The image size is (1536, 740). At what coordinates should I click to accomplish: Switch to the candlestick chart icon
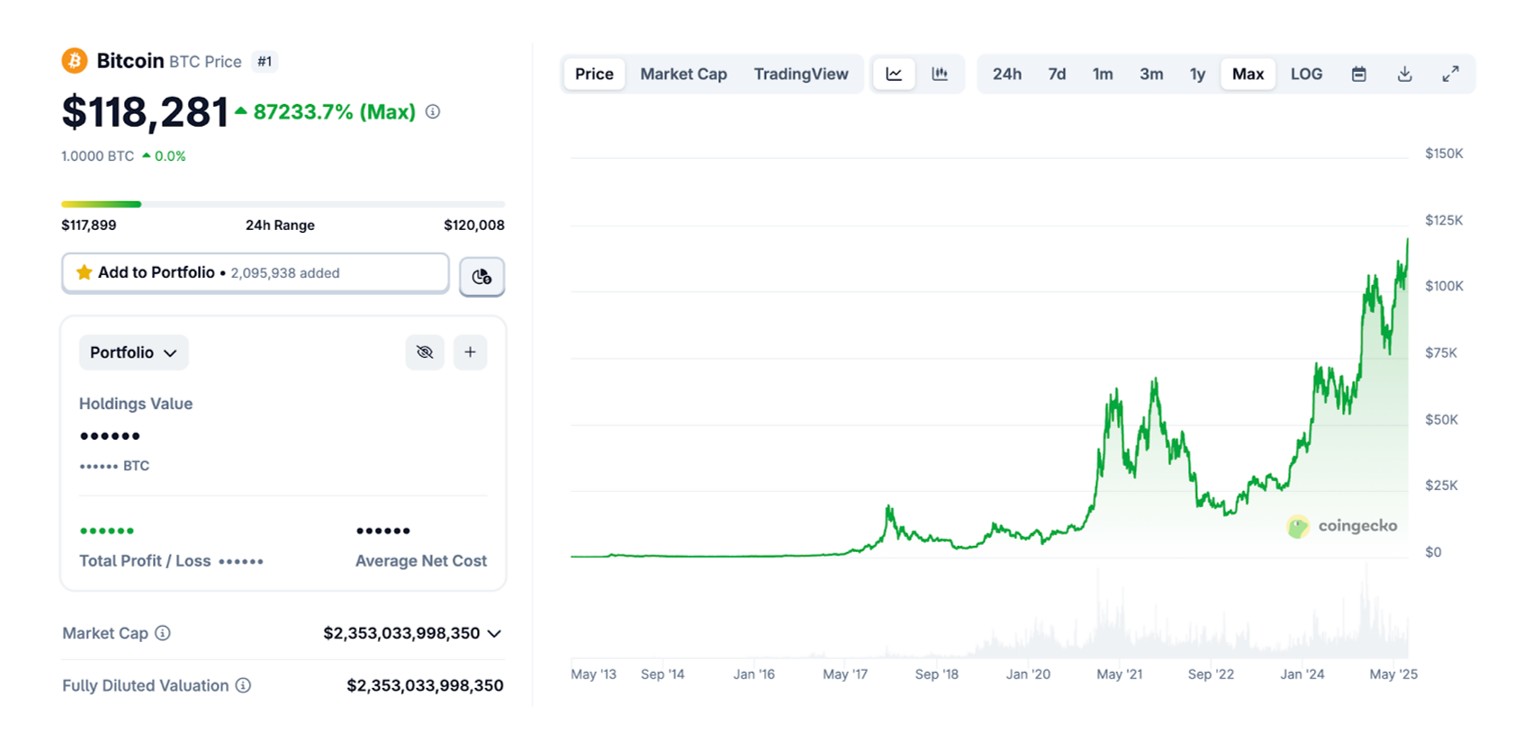click(940, 74)
